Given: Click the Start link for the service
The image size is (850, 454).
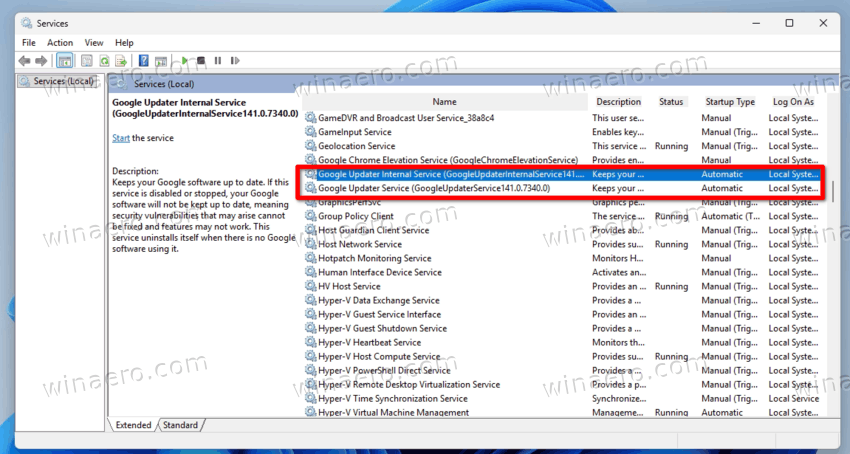Looking at the screenshot, I should (x=121, y=138).
